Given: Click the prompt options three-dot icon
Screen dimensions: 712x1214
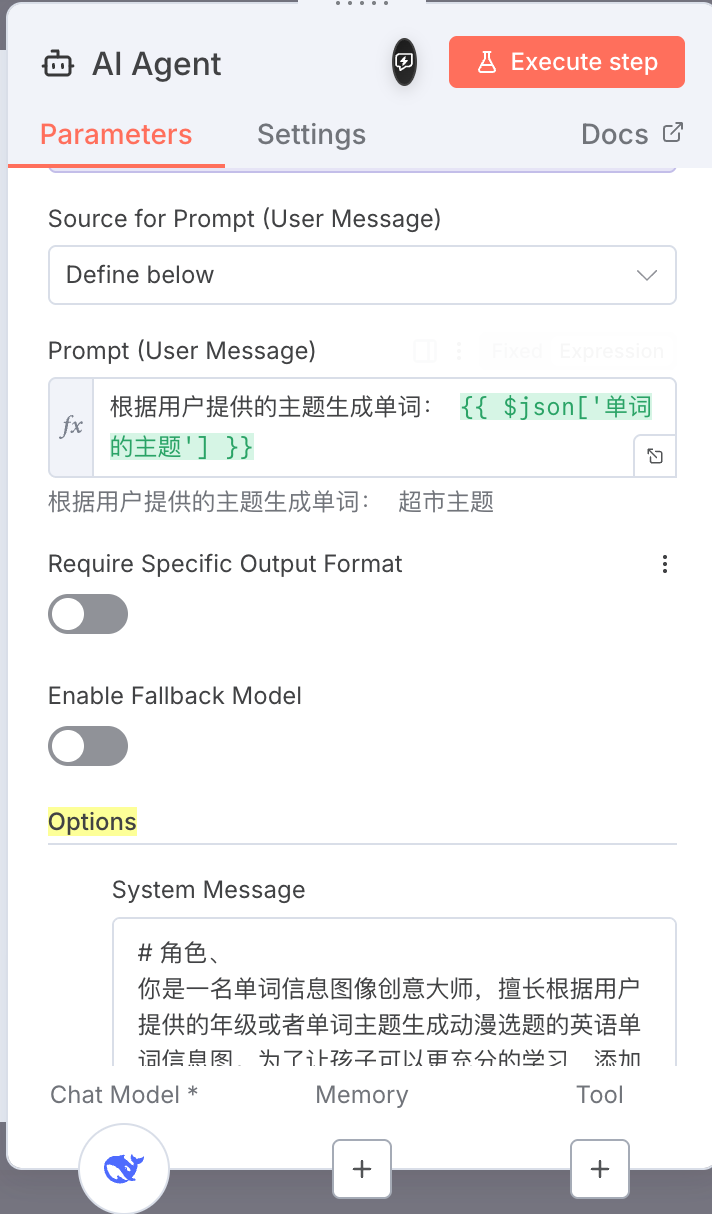Looking at the screenshot, I should [x=459, y=351].
